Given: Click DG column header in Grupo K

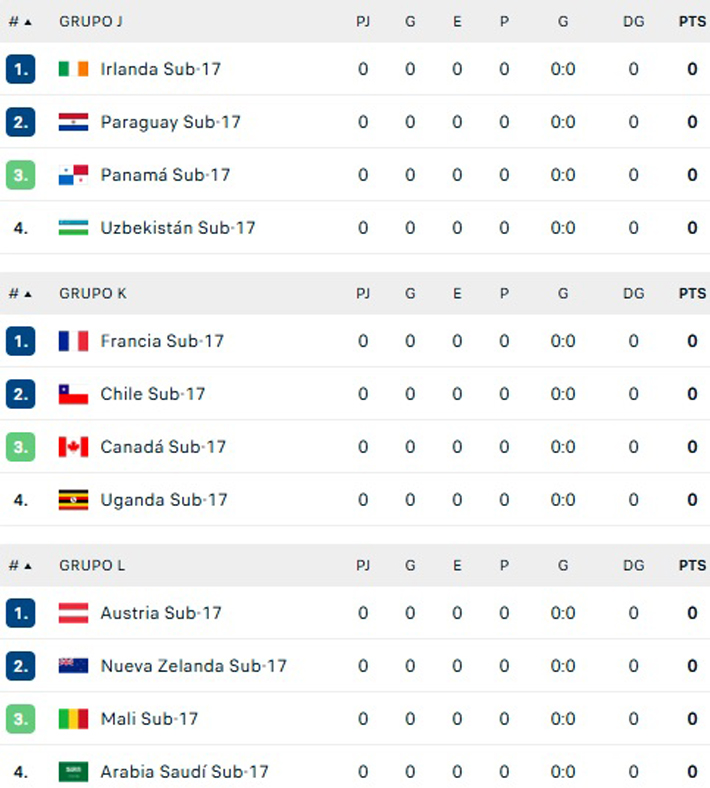Looking at the screenshot, I should tap(633, 294).
